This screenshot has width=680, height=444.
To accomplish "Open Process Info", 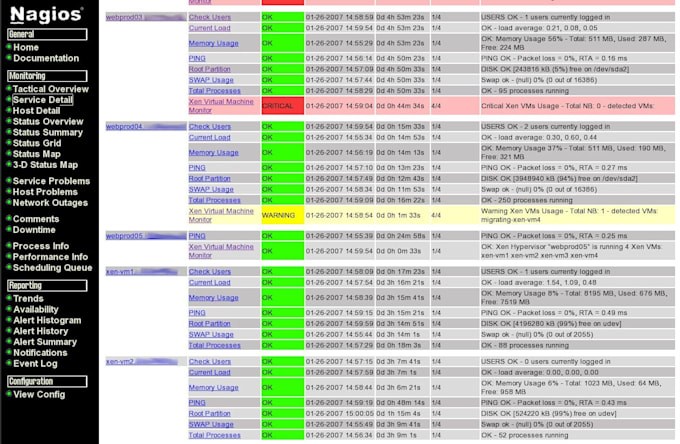I will 41,246.
